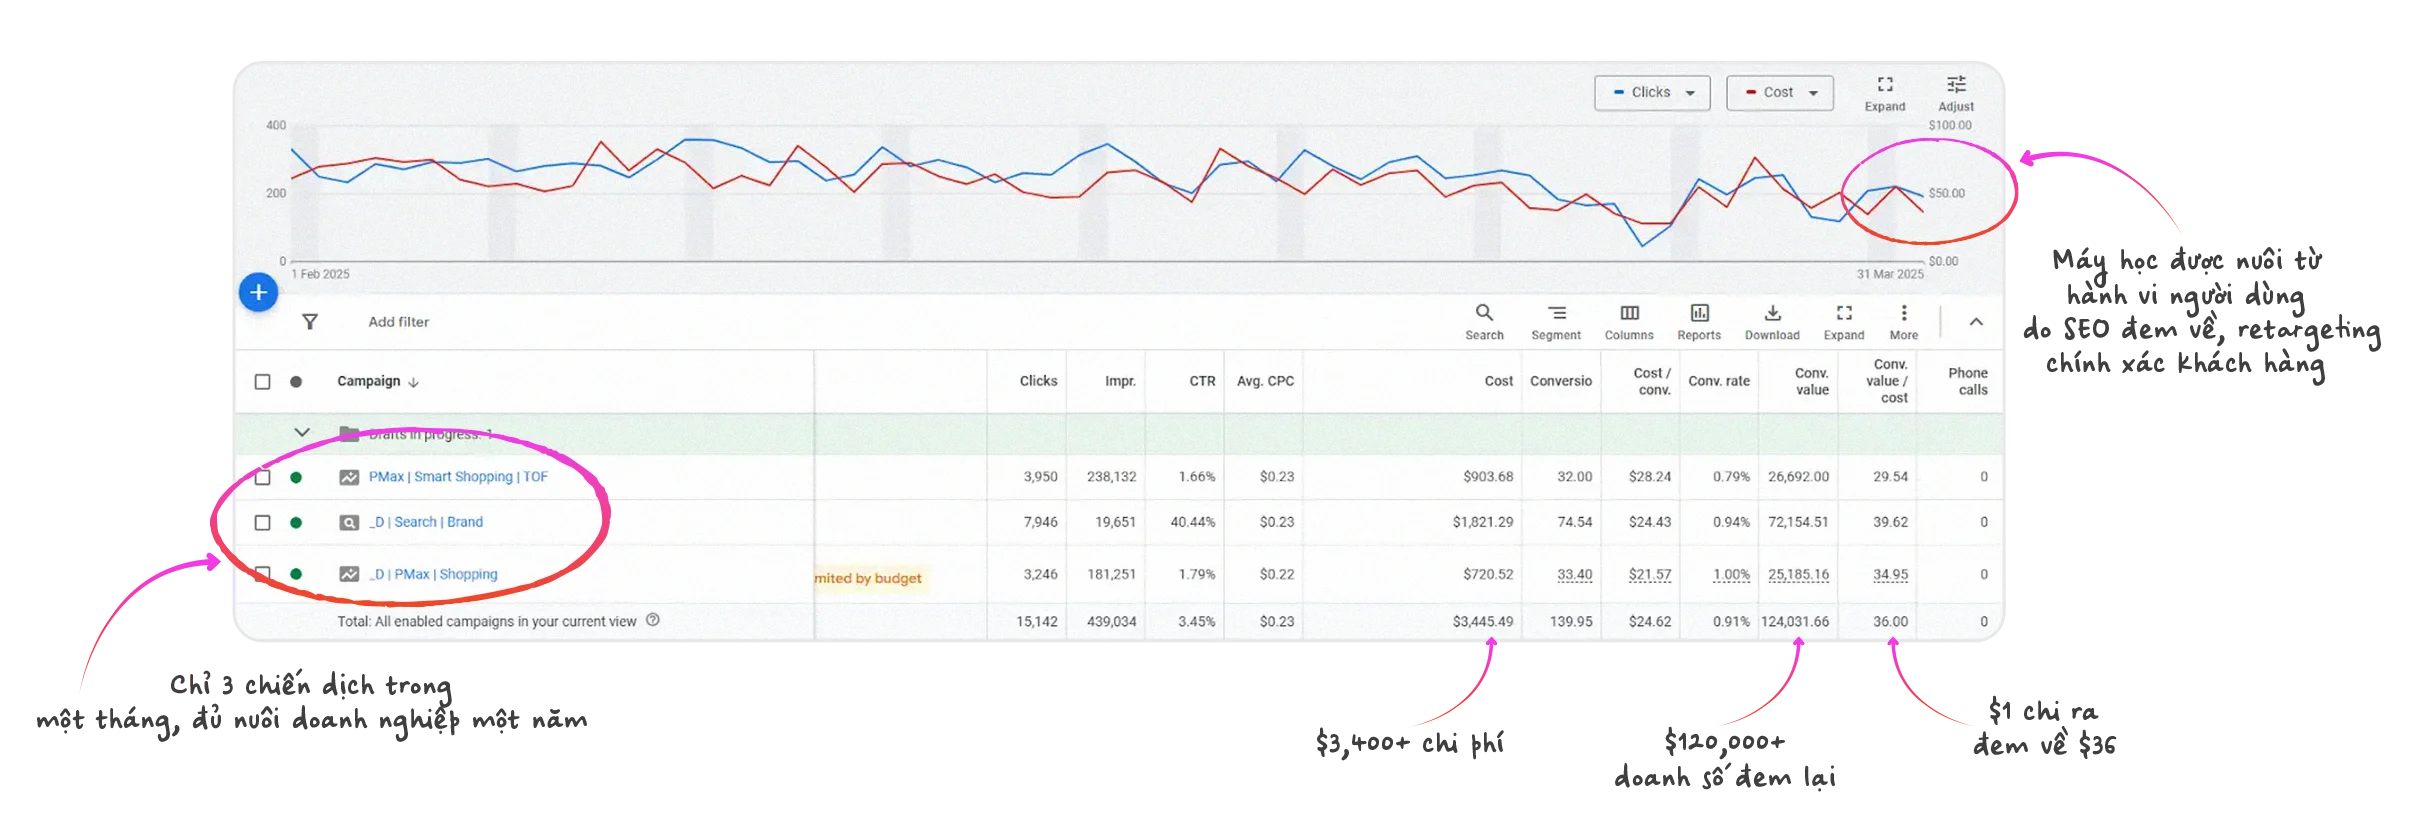Toggle the select-all campaigns header checkbox
This screenshot has width=2424, height=832.
(263, 382)
